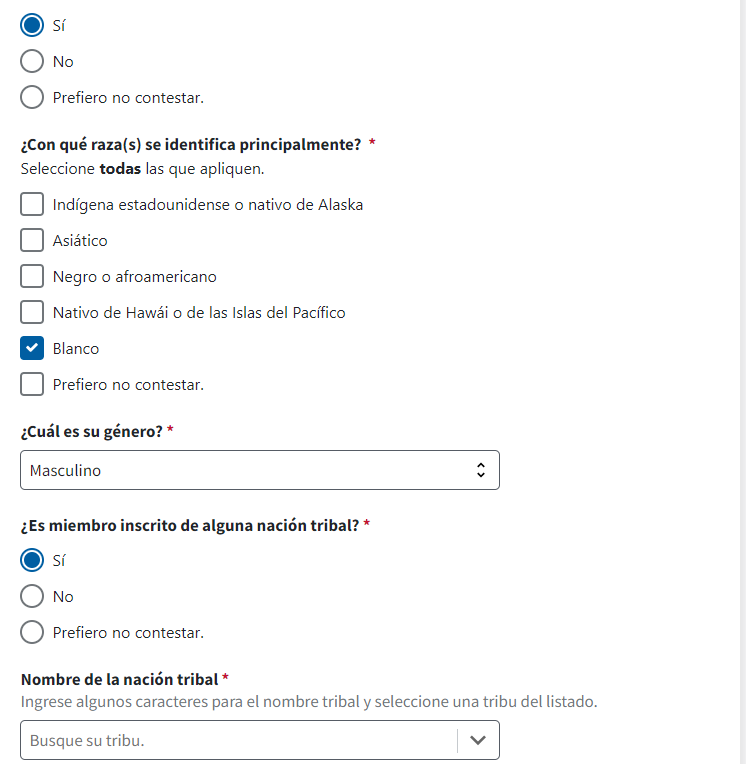This screenshot has height=764, width=746.
Task: Expand tribe list with chevron arrow
Action: [478, 741]
